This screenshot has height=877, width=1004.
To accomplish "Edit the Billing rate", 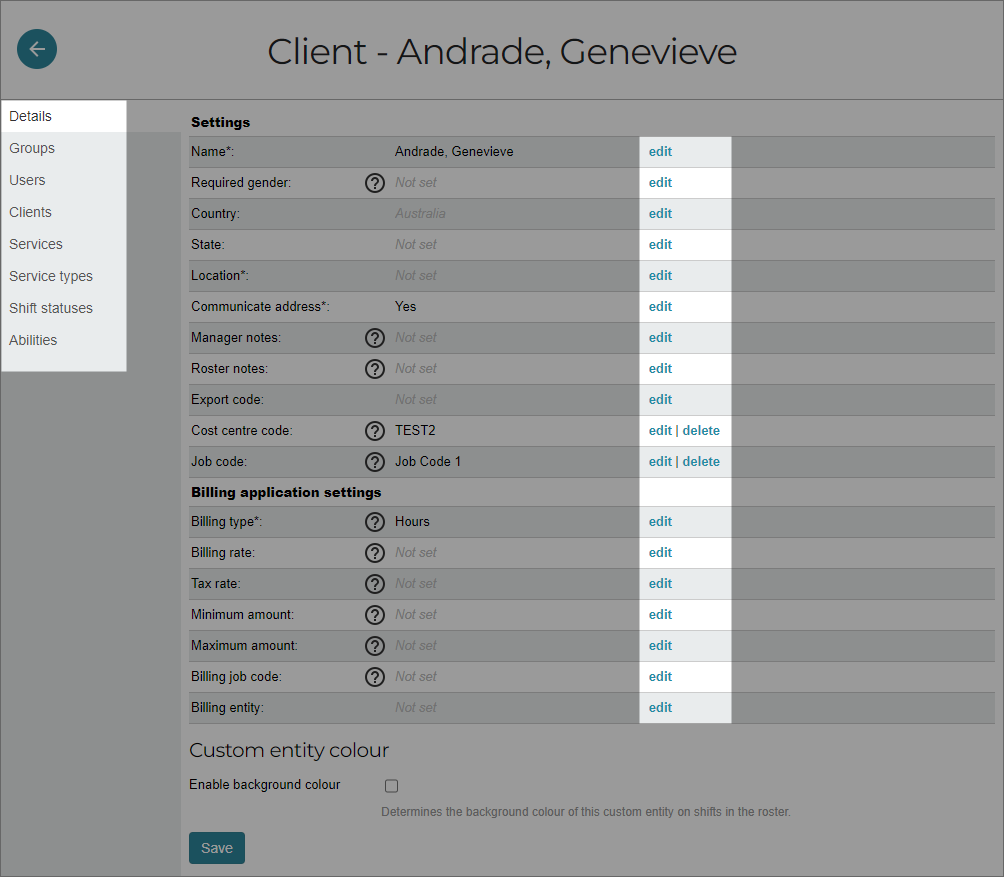I will [x=660, y=552].
